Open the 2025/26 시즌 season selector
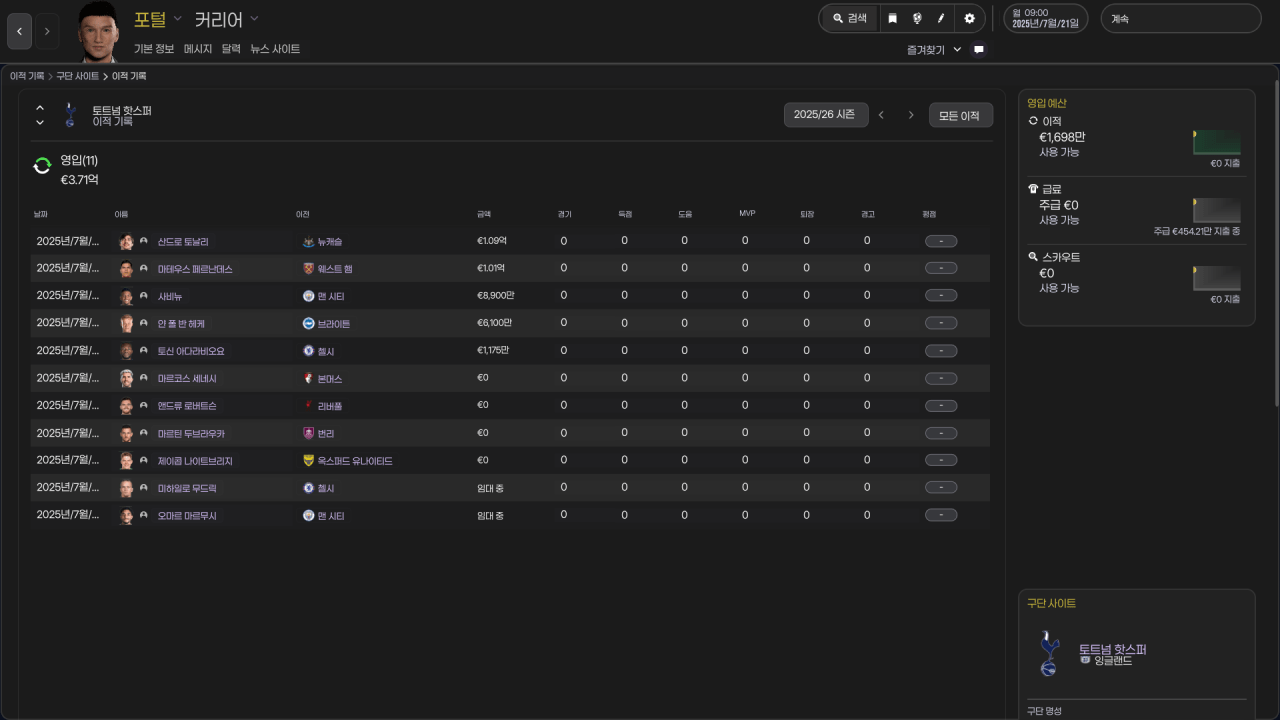 coord(825,115)
